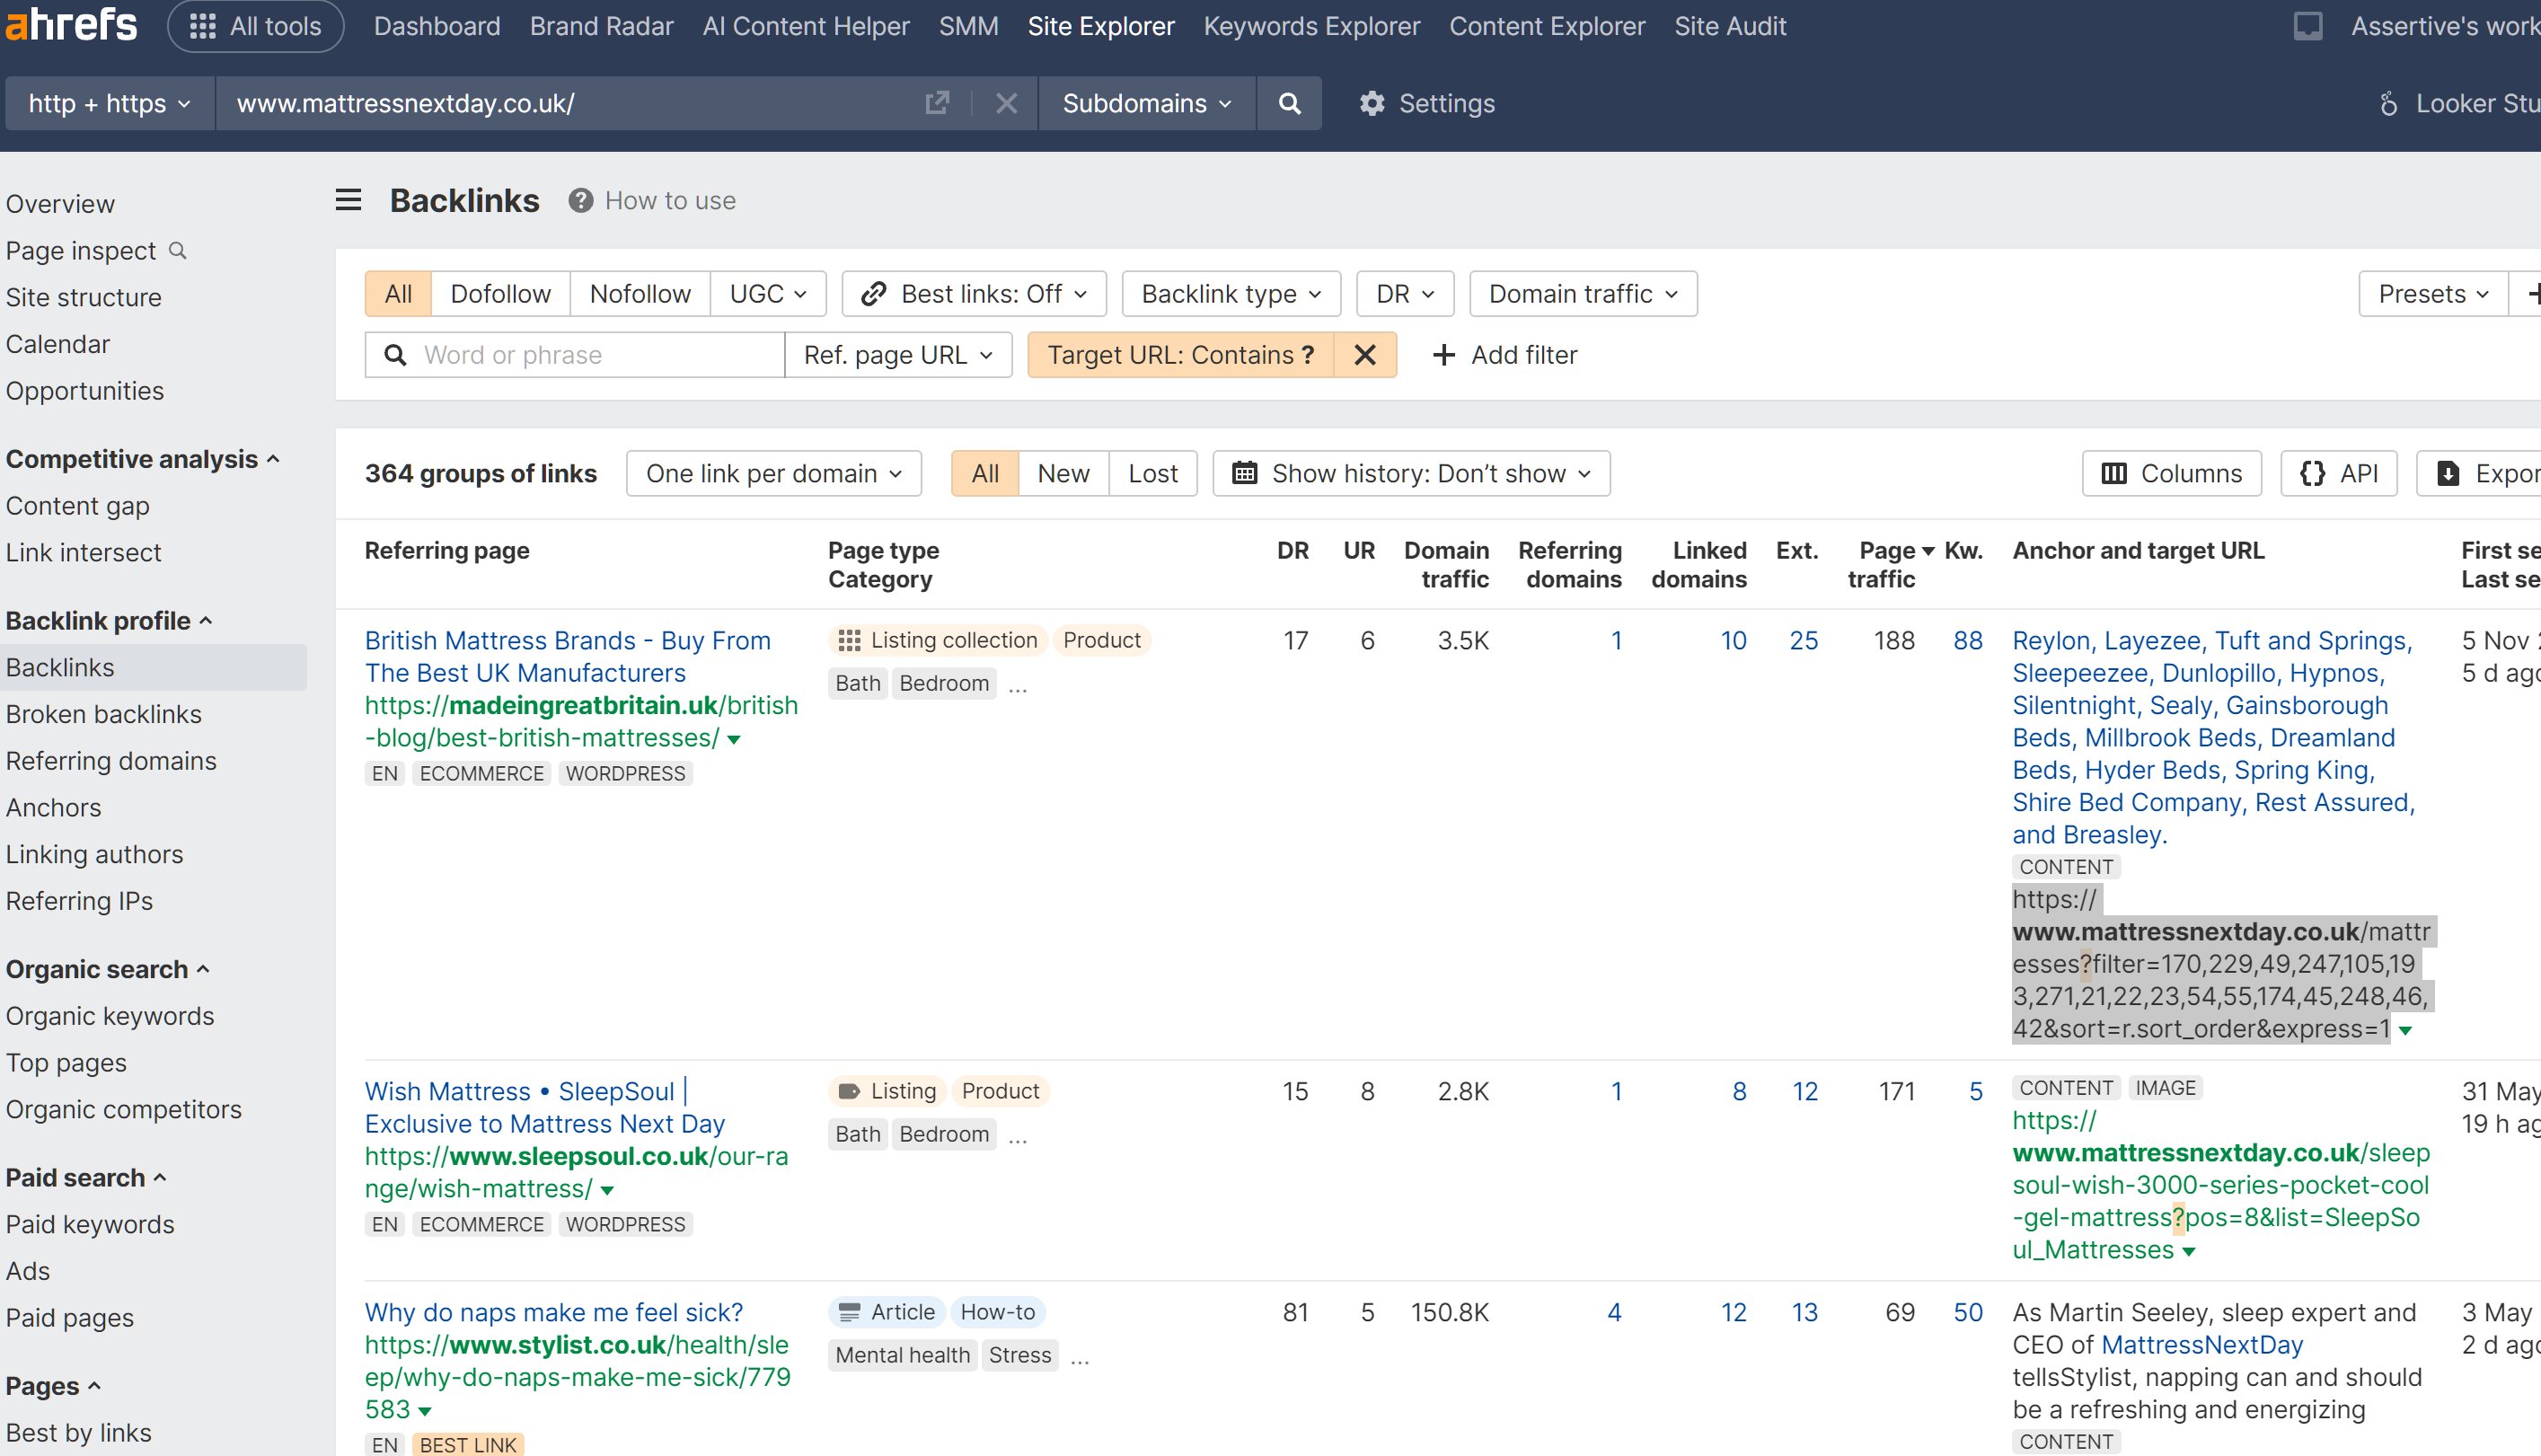2541x1456 pixels.
Task: Expand stylist.co.uk referring URL arrow
Action: [425, 1412]
